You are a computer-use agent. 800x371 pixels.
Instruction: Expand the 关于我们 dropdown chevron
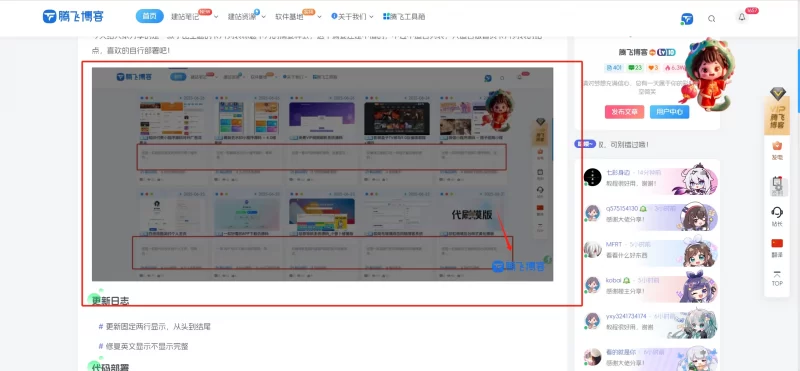[x=371, y=17]
